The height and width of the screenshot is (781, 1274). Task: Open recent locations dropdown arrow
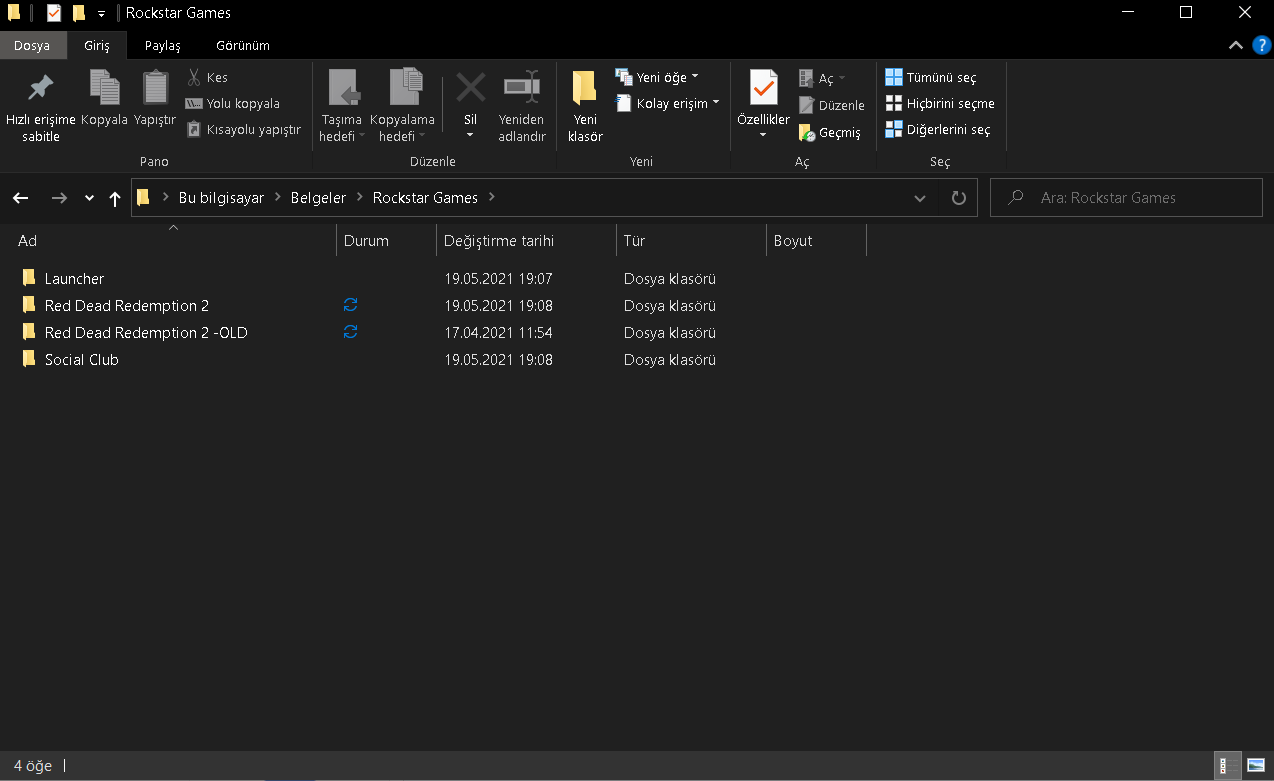tap(89, 198)
